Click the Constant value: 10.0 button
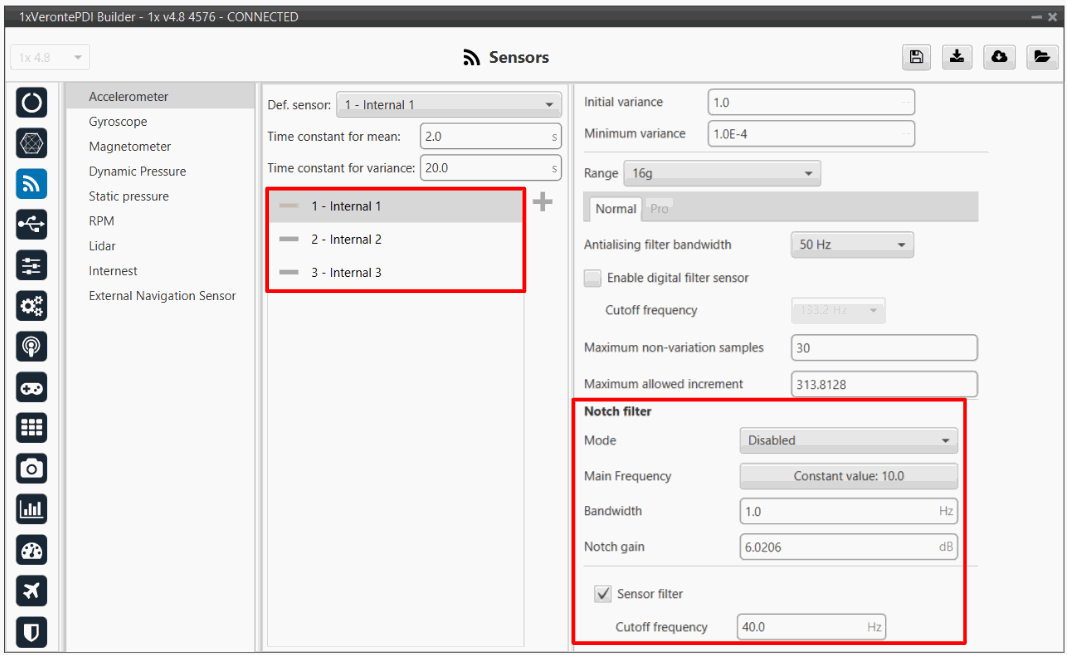This screenshot has height=655, width=1067. (848, 476)
